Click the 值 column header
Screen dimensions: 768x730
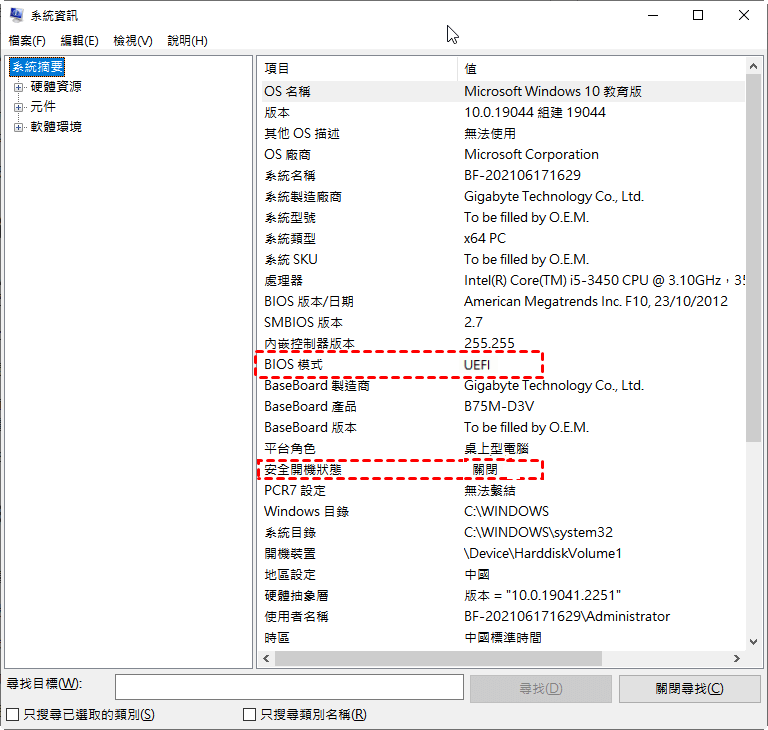coord(601,69)
